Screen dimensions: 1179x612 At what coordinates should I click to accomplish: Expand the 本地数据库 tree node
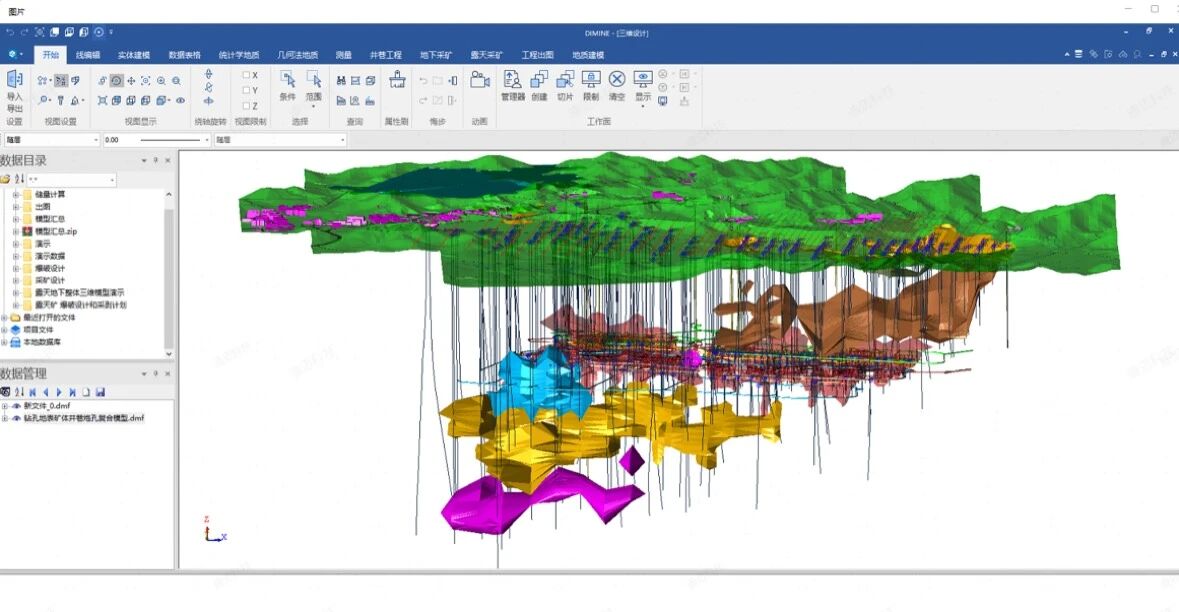click(x=4, y=342)
